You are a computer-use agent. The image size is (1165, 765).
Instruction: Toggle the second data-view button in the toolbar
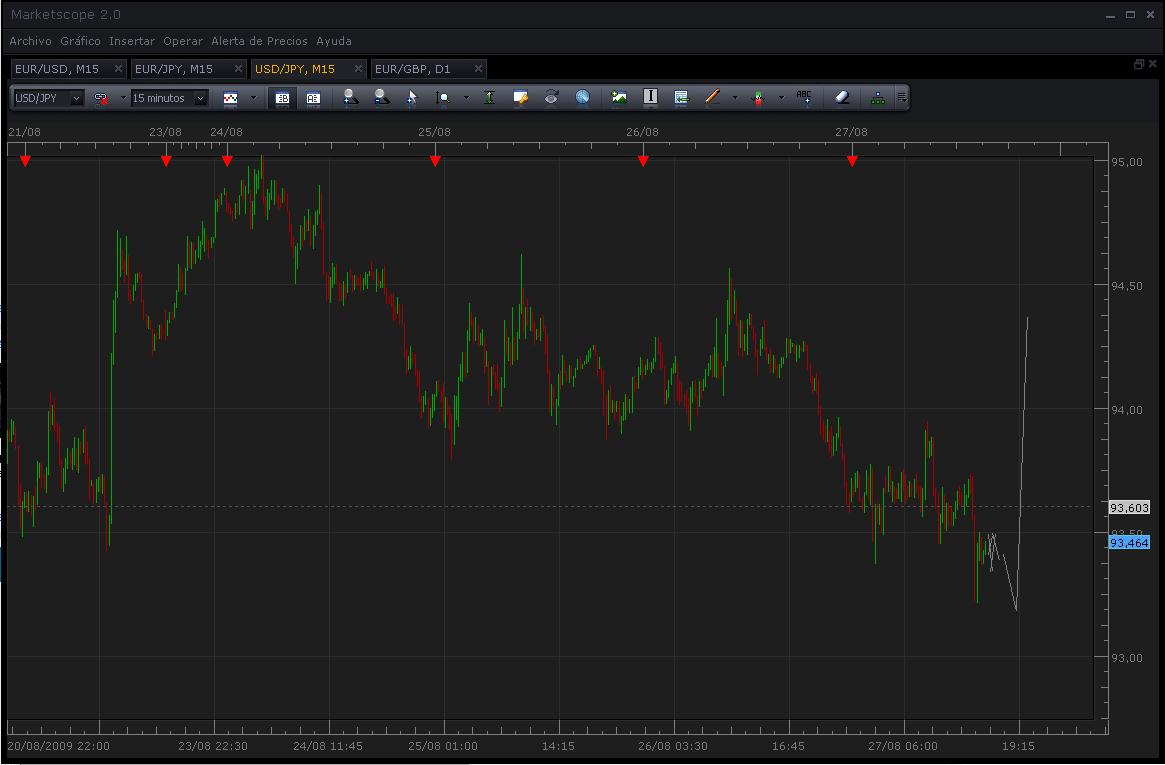313,98
